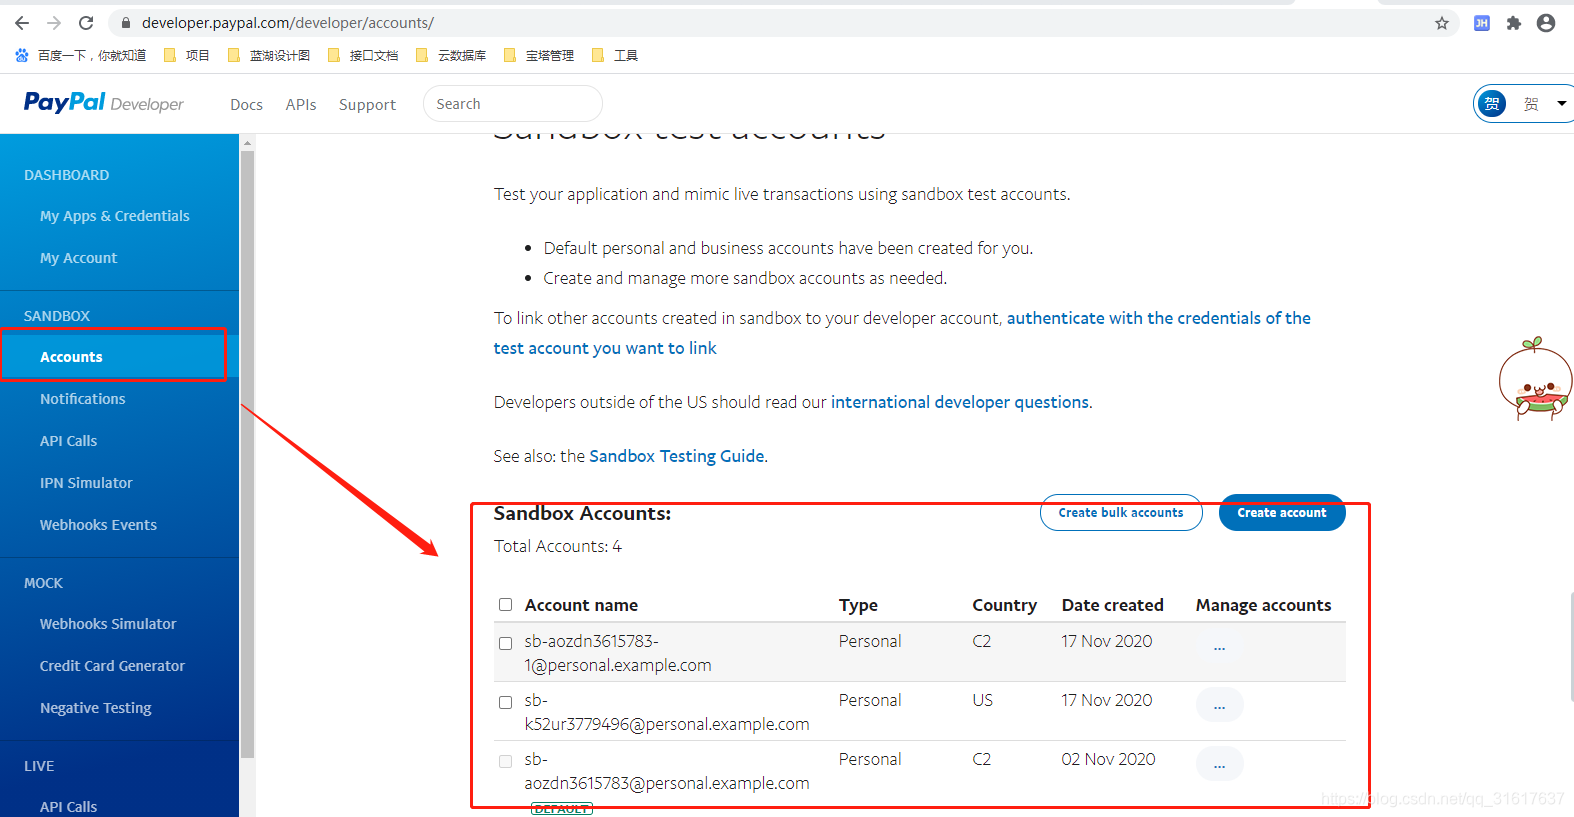
Task: Open the 接口文档 bookmark folder
Action: point(363,55)
